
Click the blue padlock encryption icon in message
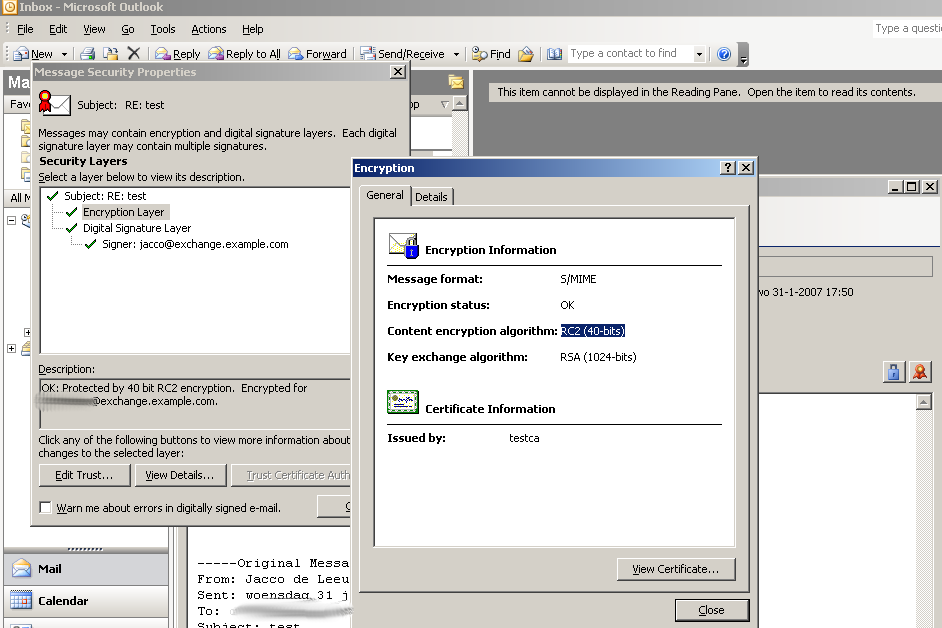point(894,372)
